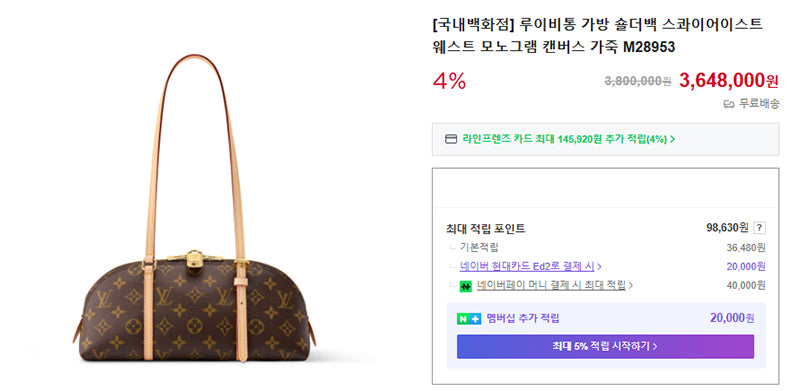Click the N+ membership badge icon

click(x=469, y=319)
